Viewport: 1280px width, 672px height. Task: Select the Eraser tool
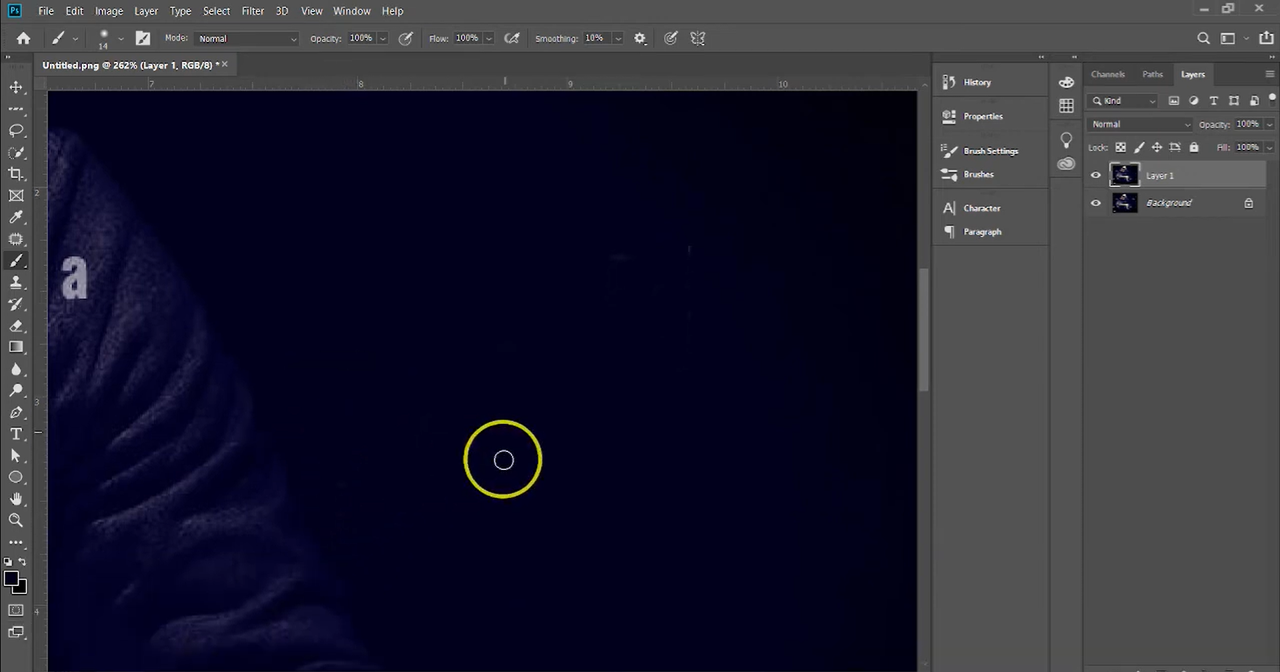click(16, 326)
